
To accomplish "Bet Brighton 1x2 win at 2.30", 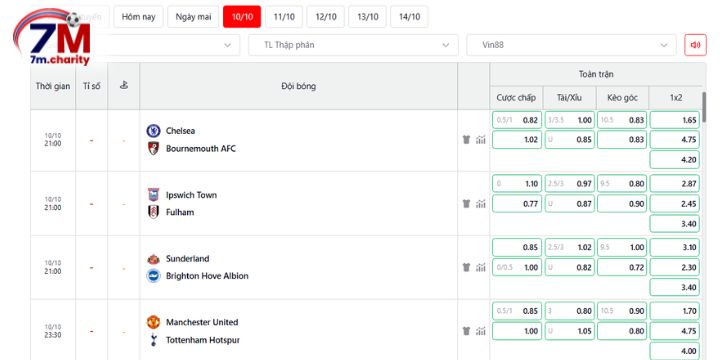I will 675,267.
